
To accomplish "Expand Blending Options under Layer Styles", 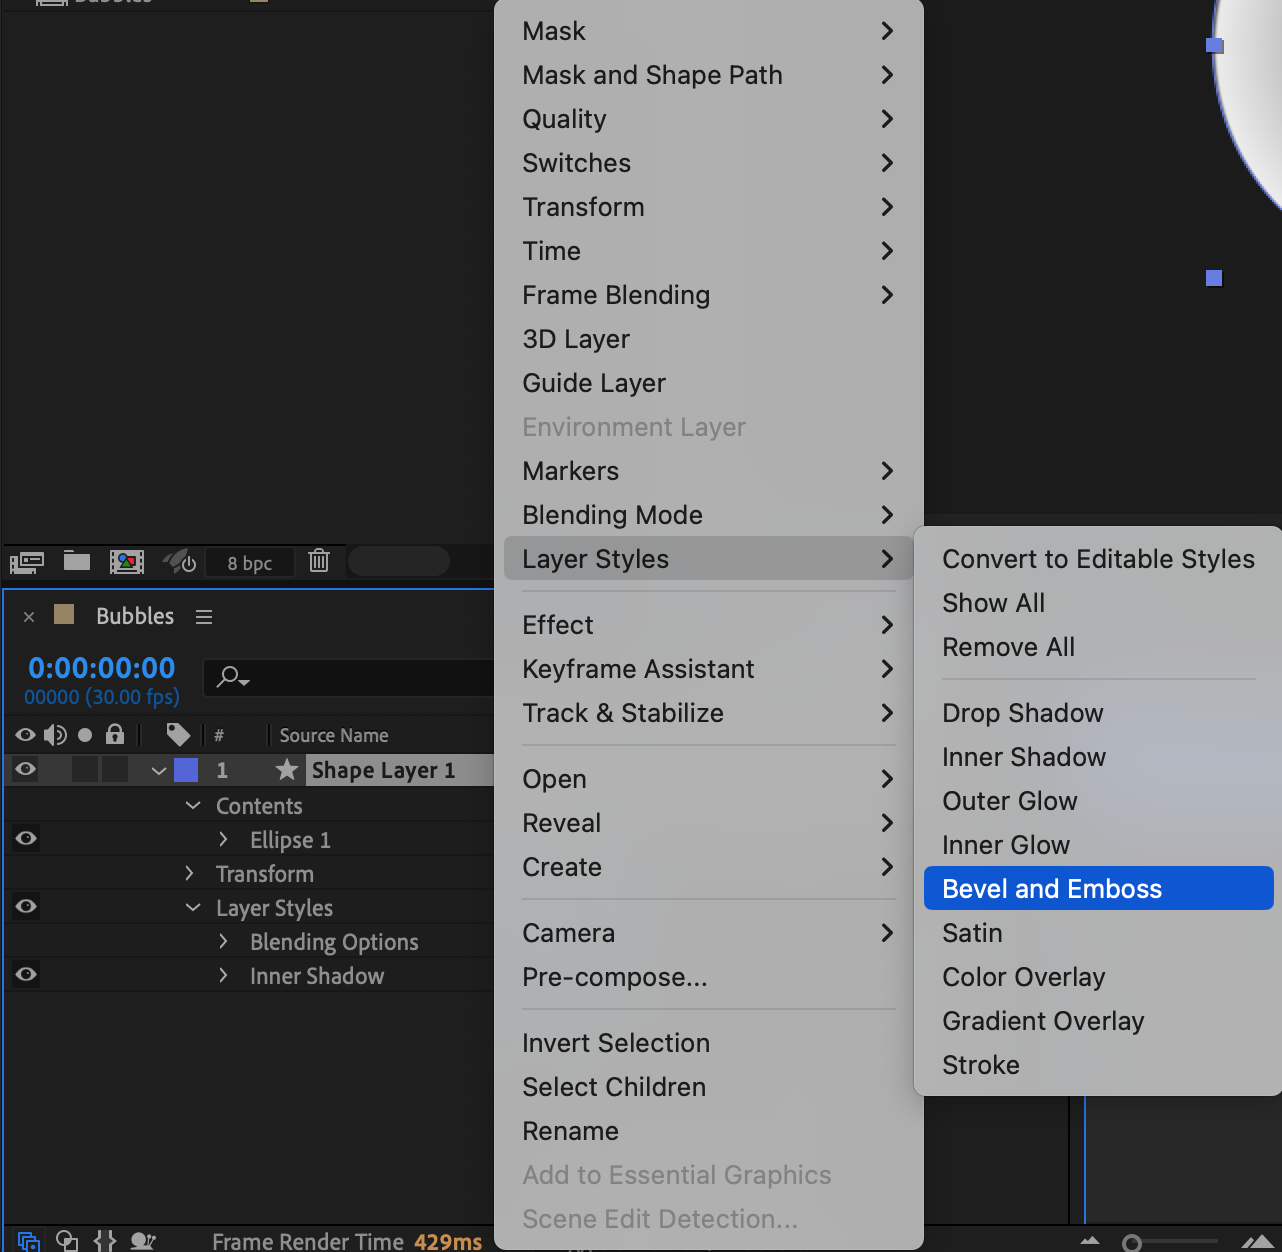I will (x=223, y=942).
